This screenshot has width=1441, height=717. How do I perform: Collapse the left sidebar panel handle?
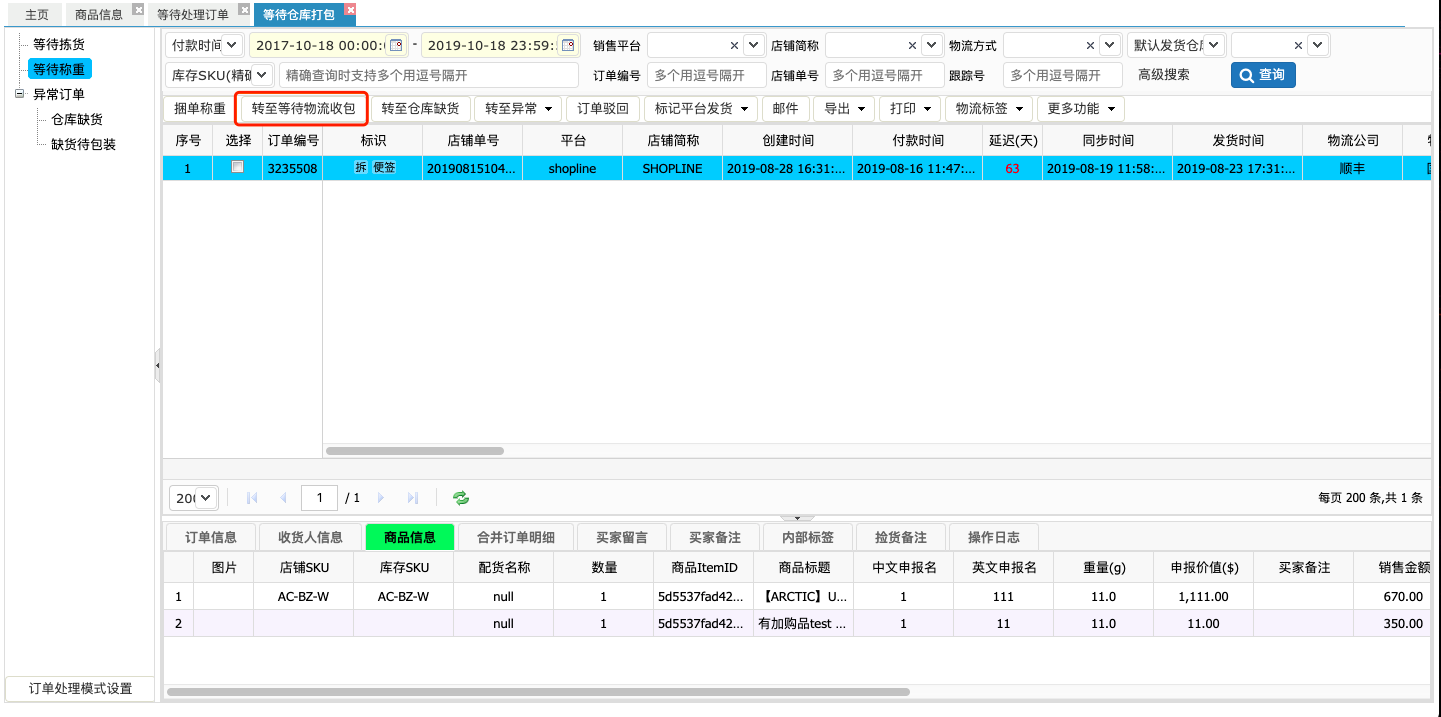pos(157,366)
